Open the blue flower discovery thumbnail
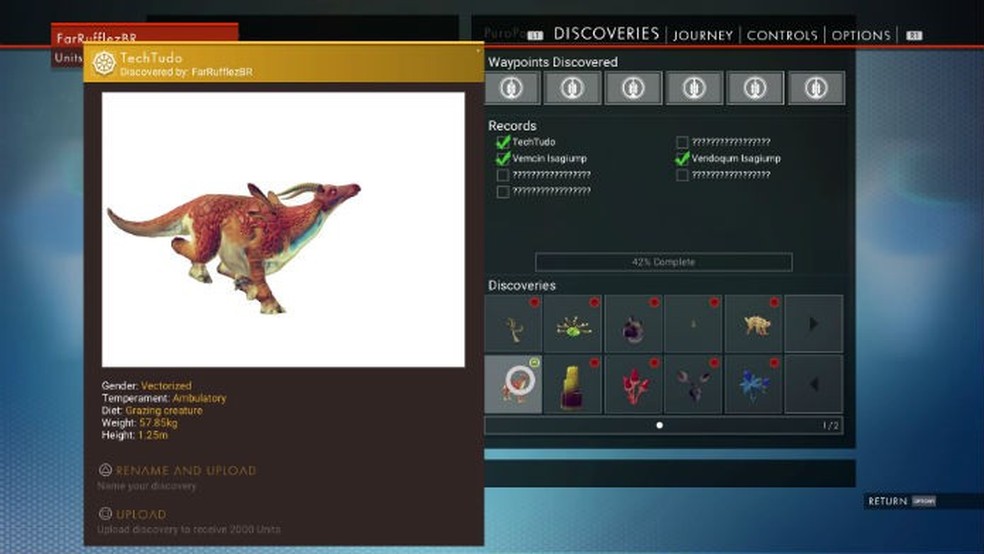This screenshot has height=554, width=984. (x=754, y=384)
